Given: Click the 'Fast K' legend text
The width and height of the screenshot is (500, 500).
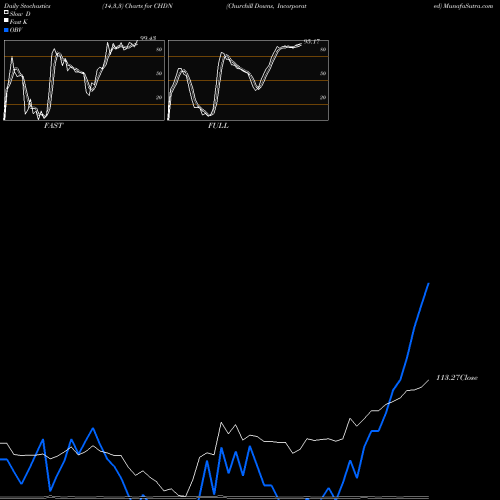Looking at the screenshot, I should pos(19,22).
